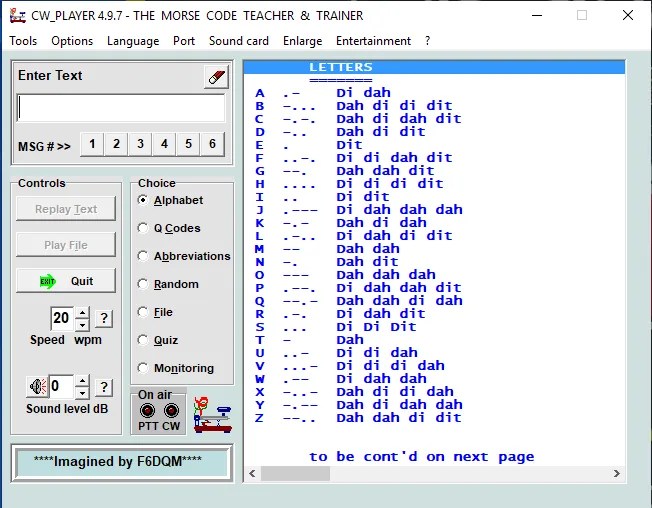The width and height of the screenshot is (652, 508).
Task: Open the Options menu
Action: (x=72, y=41)
